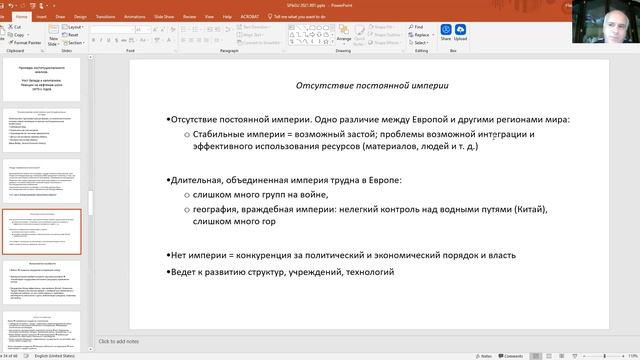Open the slide Layout menu
Image resolution: width=640 pixels, height=360 pixels.
coord(73,27)
